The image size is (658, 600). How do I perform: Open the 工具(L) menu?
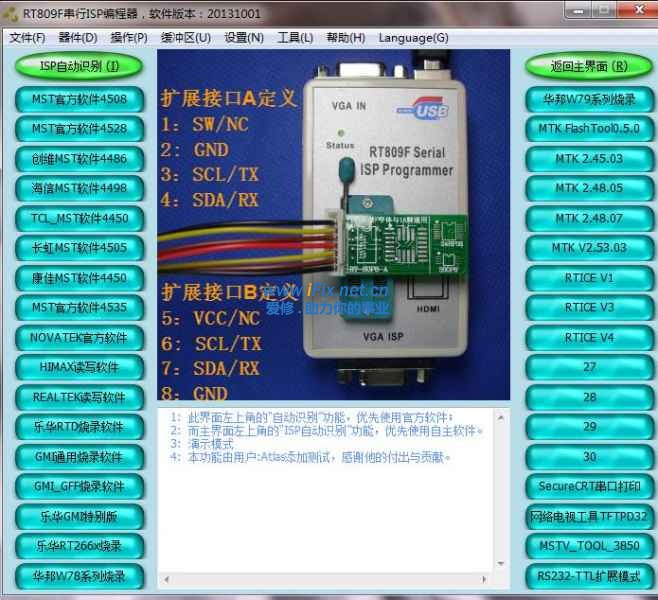pos(295,38)
